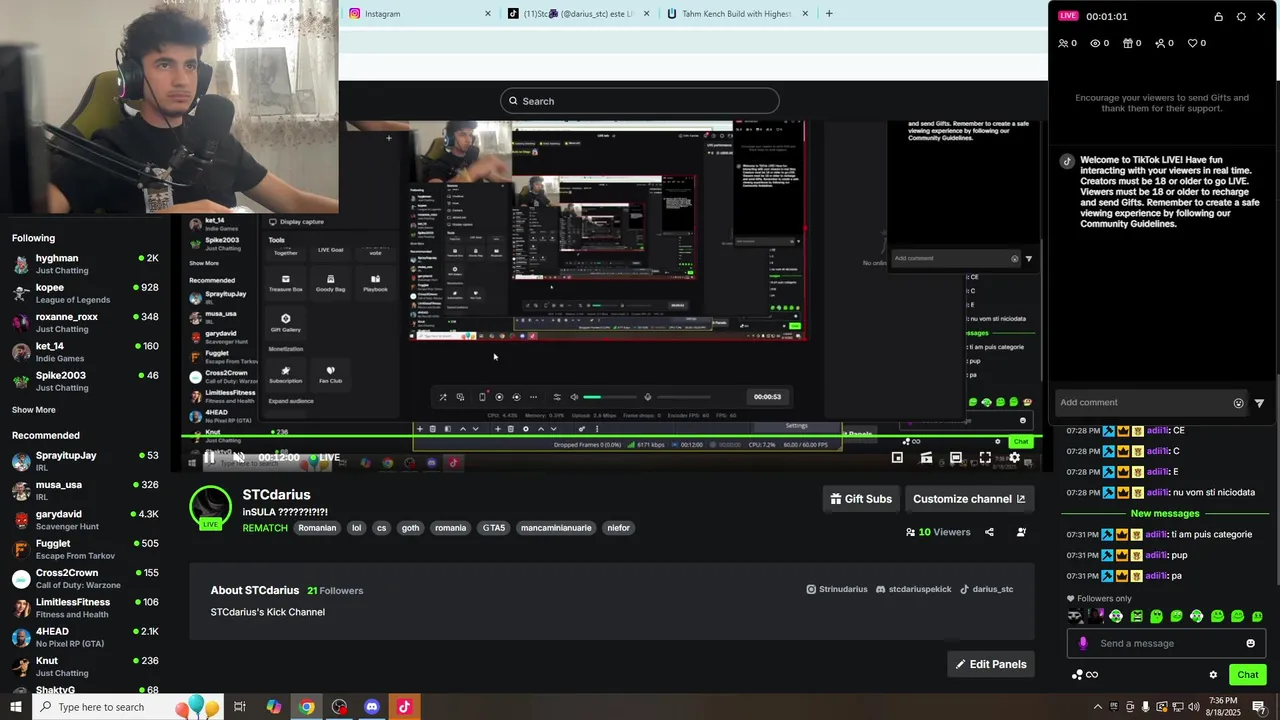Click Send a message chat input
The width and height of the screenshot is (1280, 720).
[x=1166, y=644]
